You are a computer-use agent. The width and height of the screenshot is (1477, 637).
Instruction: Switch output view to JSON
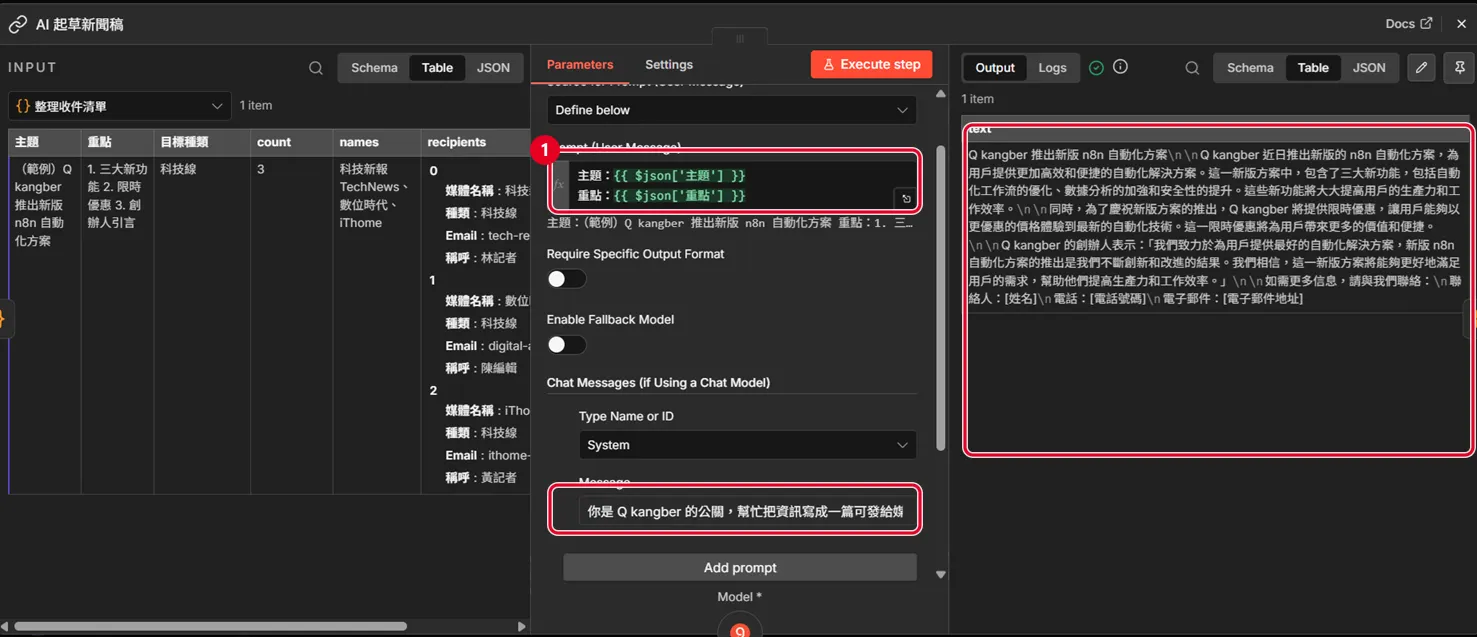coord(1369,68)
